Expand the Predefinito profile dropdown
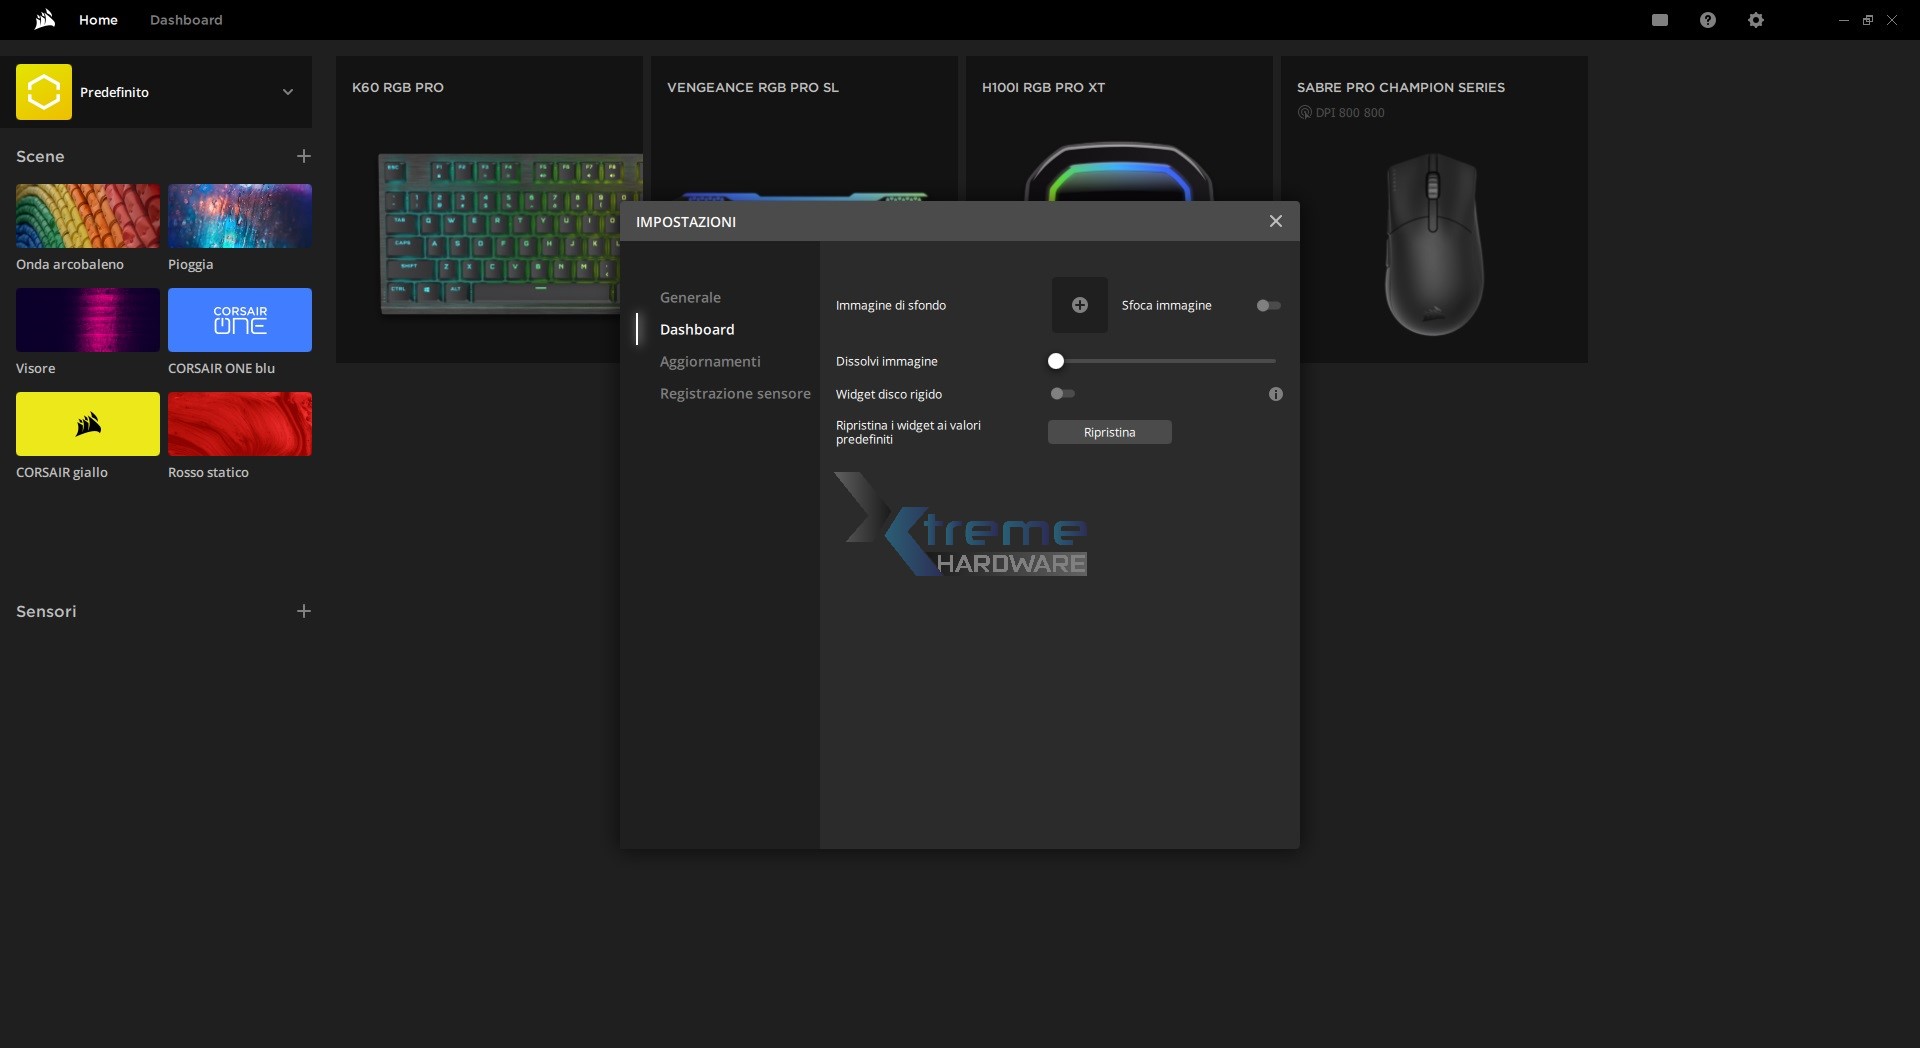This screenshot has width=1920, height=1048. click(x=288, y=92)
